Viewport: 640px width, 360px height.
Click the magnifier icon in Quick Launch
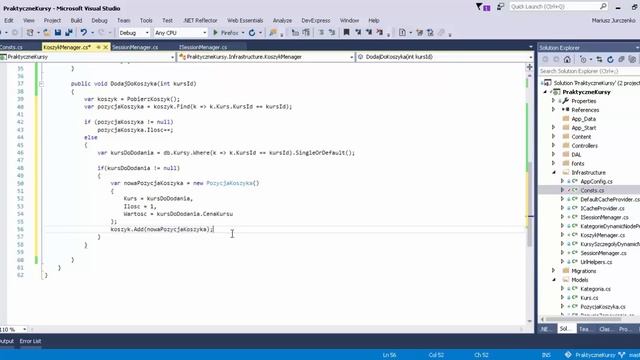[603, 6]
